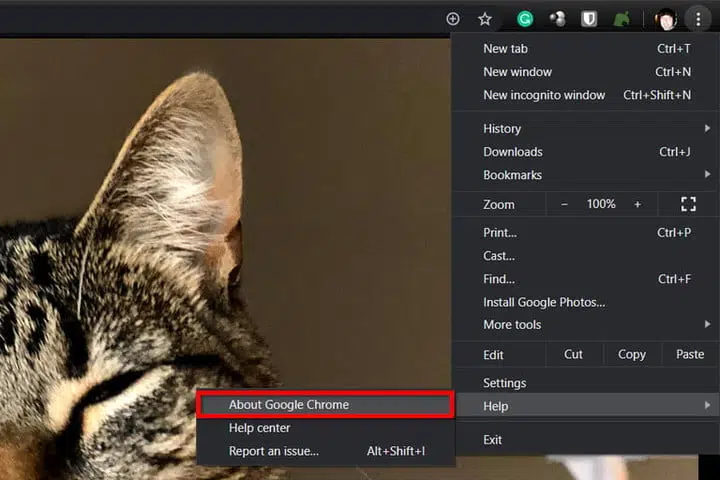Click the Copy button in Edit row
The height and width of the screenshot is (480, 720).
[632, 355]
